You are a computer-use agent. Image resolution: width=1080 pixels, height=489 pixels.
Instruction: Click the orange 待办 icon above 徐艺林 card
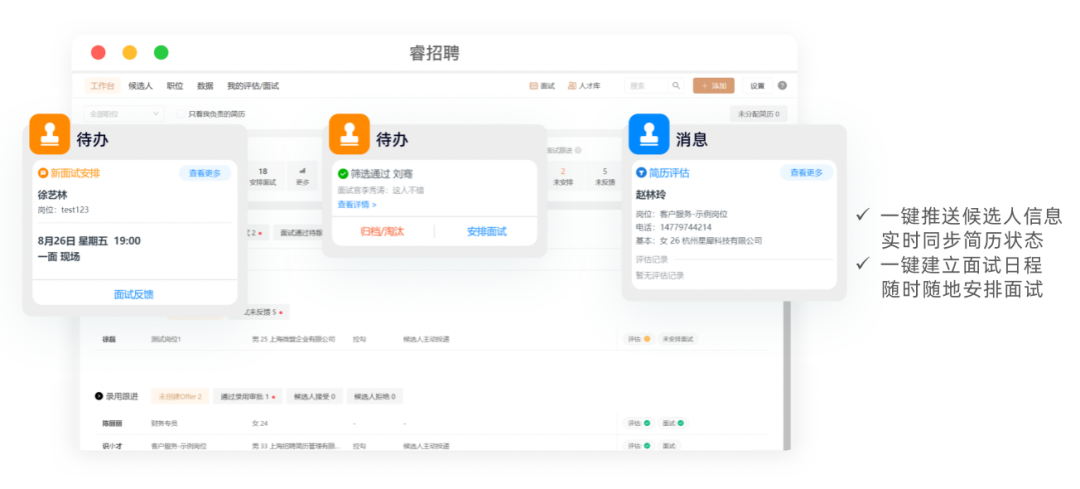click(x=49, y=135)
